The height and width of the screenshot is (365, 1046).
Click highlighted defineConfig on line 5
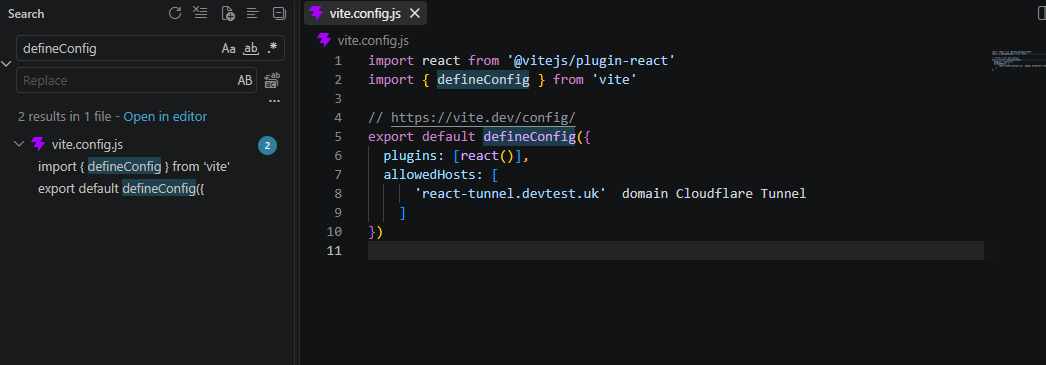coord(530,137)
